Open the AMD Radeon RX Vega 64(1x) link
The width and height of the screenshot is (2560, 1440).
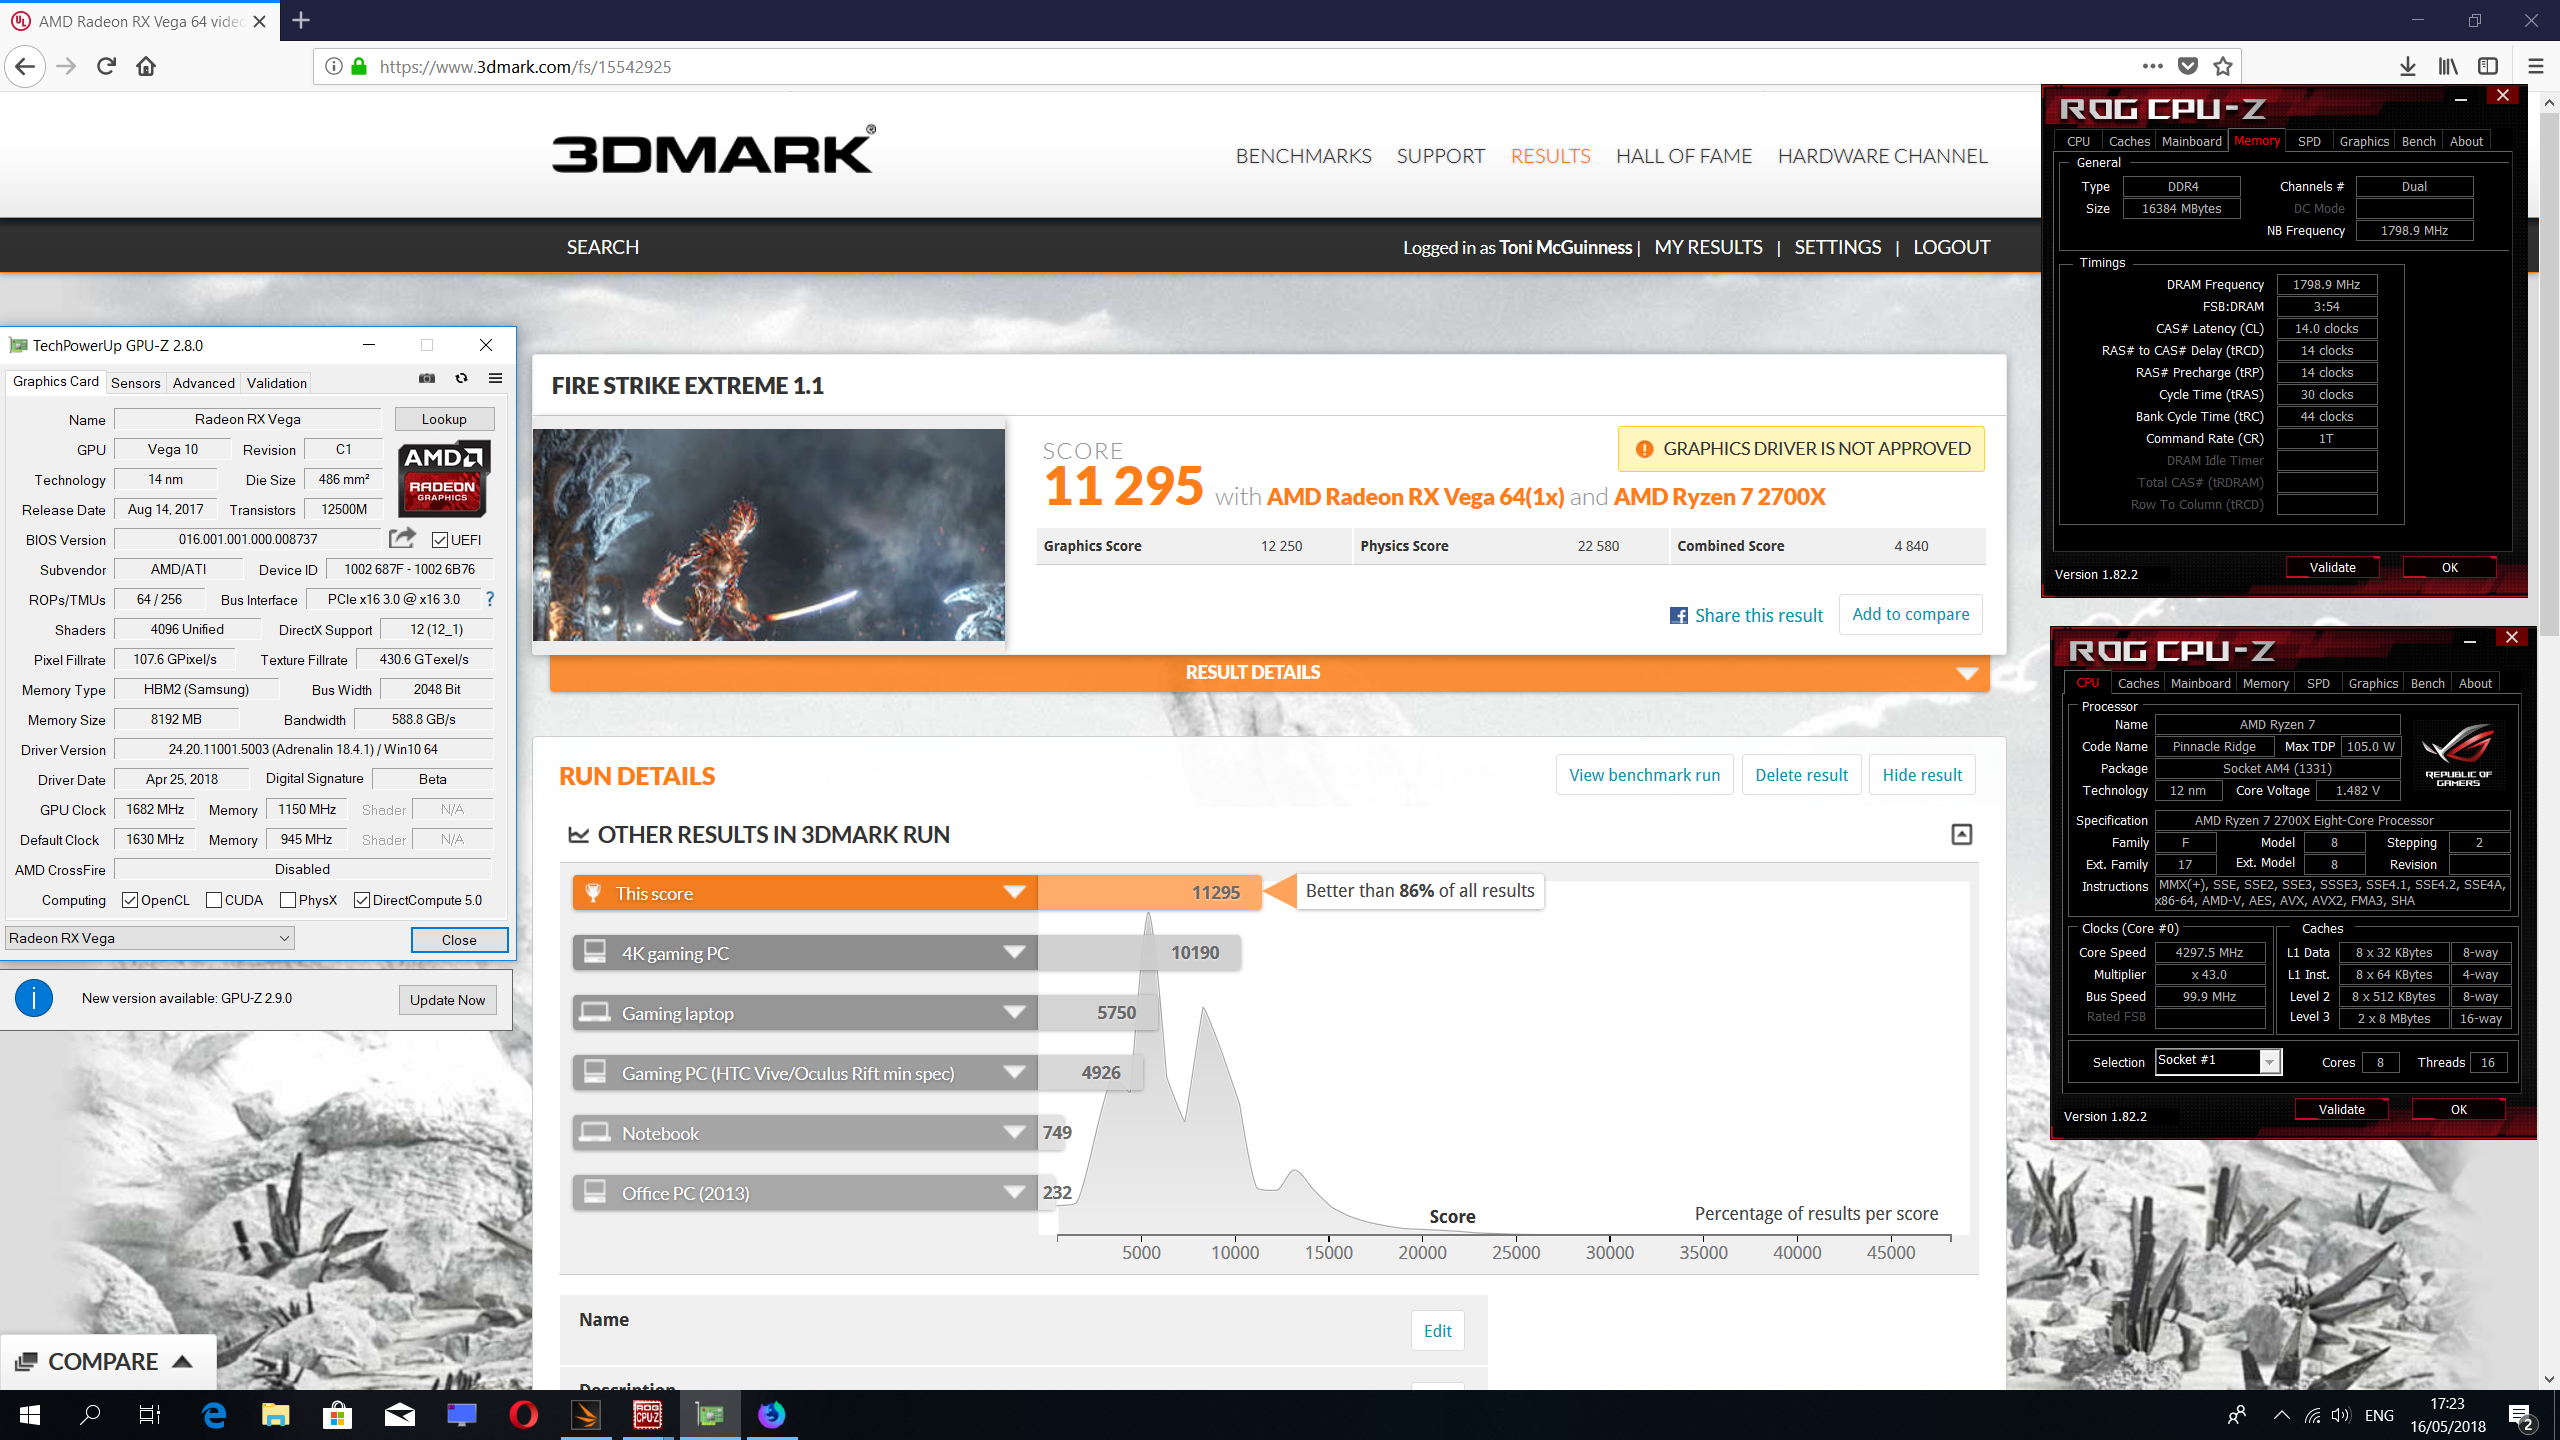click(x=1415, y=497)
